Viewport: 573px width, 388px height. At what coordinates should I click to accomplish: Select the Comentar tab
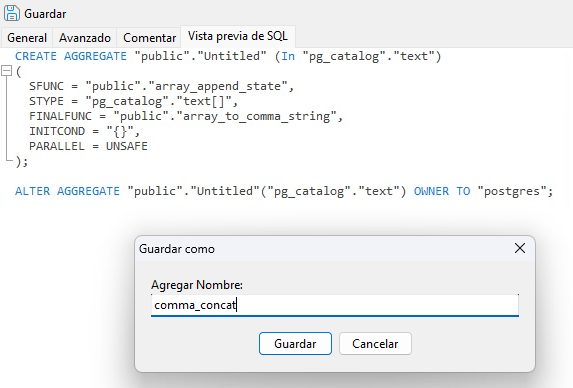149,38
